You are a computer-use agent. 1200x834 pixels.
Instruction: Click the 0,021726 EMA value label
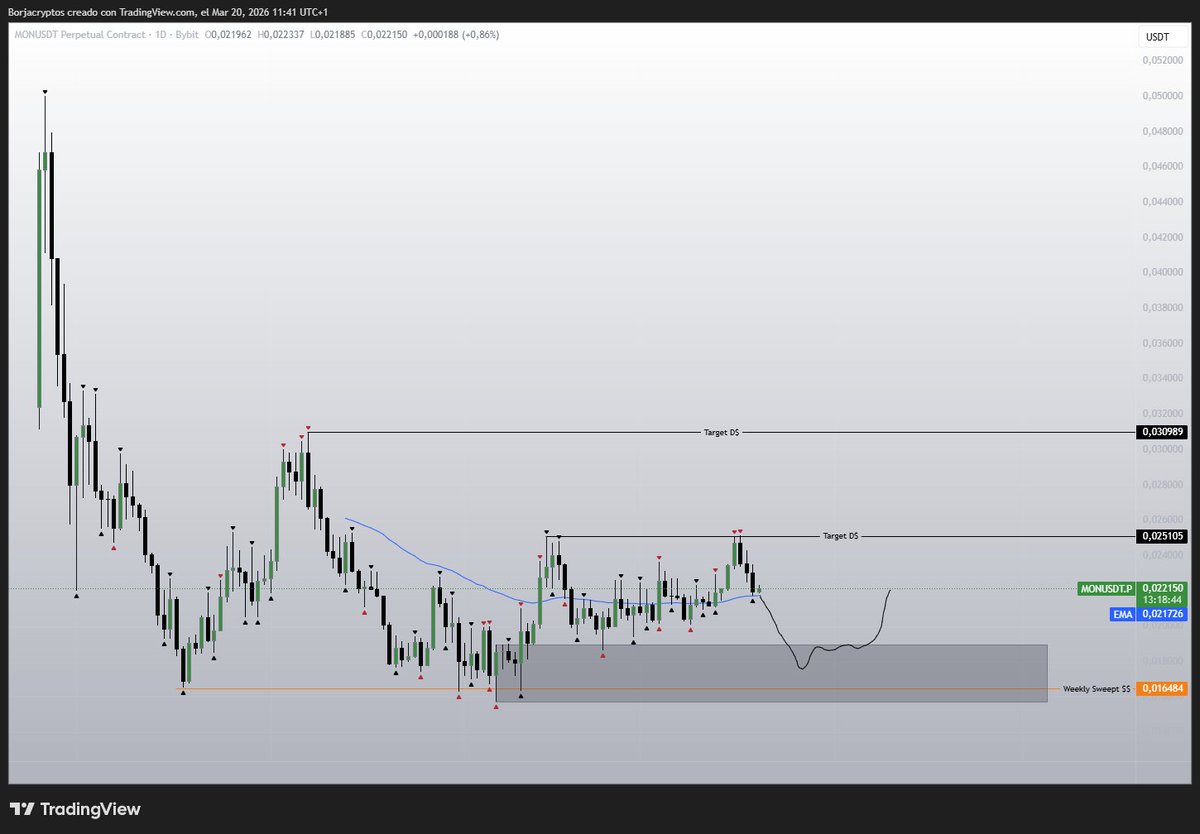[1162, 614]
